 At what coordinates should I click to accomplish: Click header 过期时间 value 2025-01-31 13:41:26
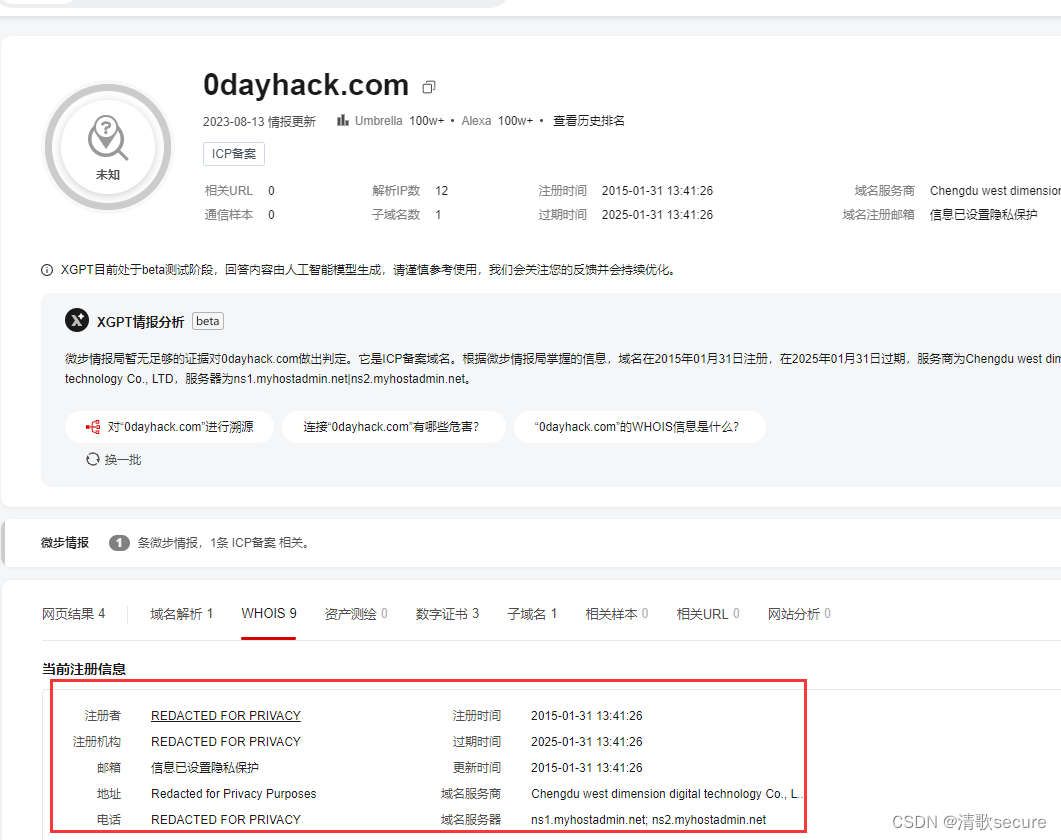657,215
